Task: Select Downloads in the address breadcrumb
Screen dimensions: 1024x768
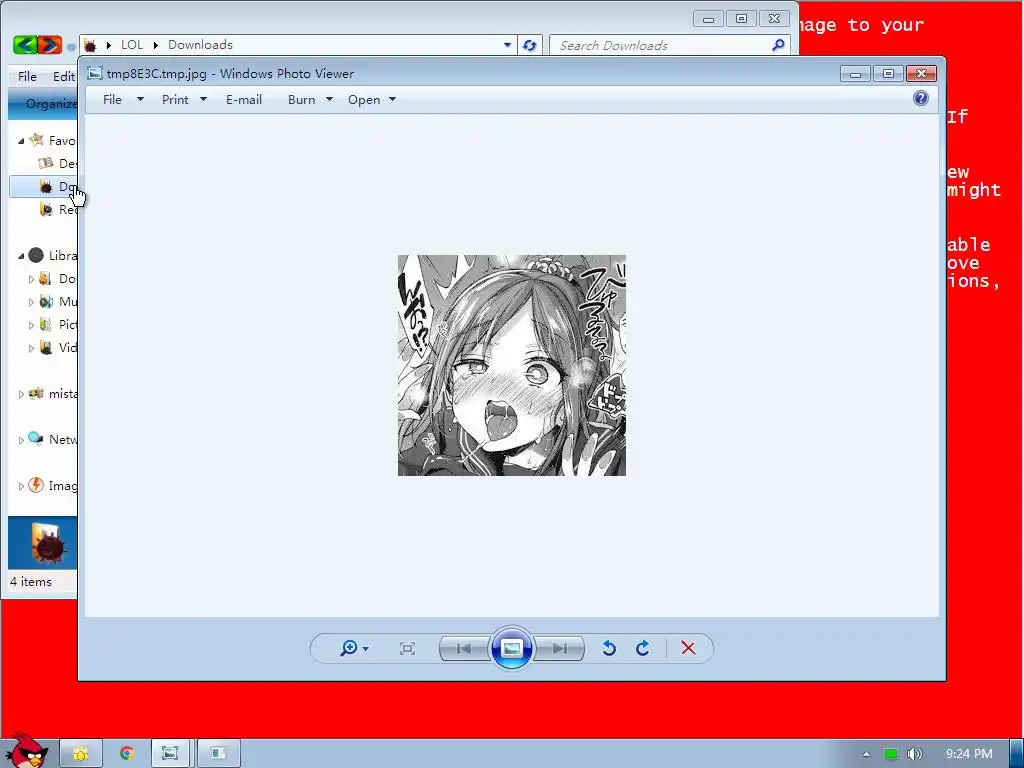Action: coord(200,45)
